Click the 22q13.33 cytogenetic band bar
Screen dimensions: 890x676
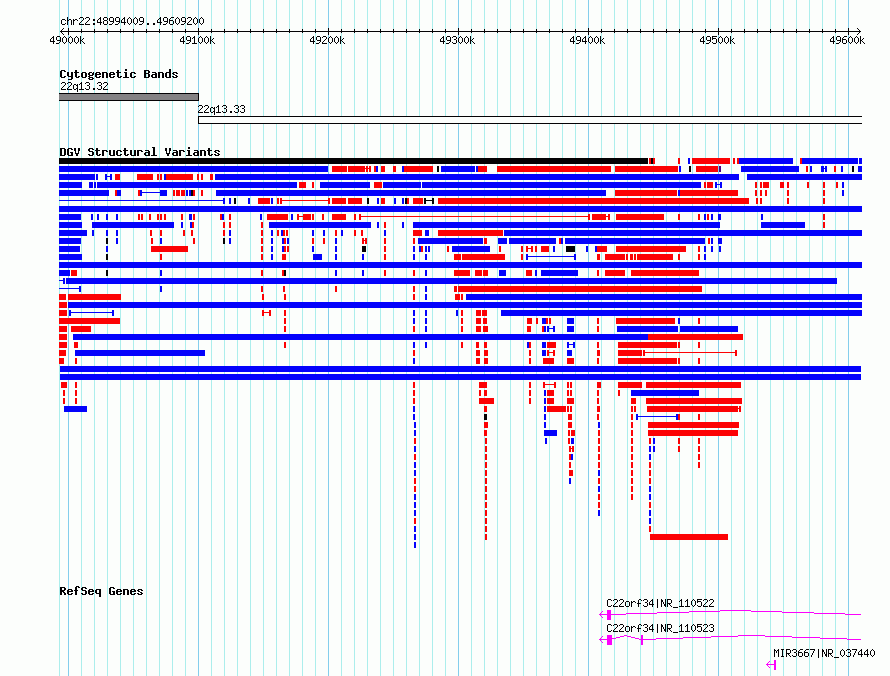[530, 120]
